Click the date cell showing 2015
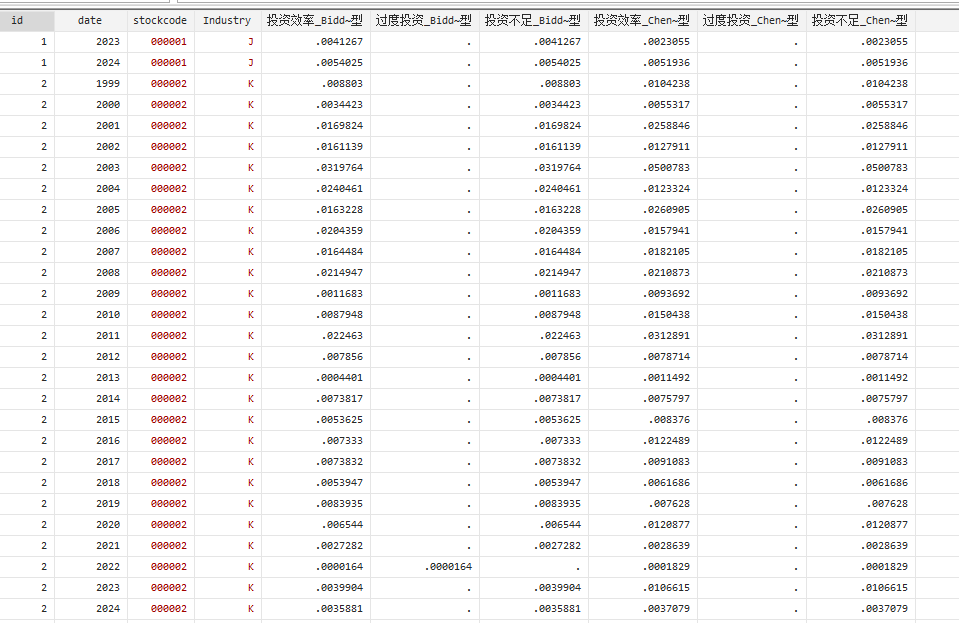 91,419
